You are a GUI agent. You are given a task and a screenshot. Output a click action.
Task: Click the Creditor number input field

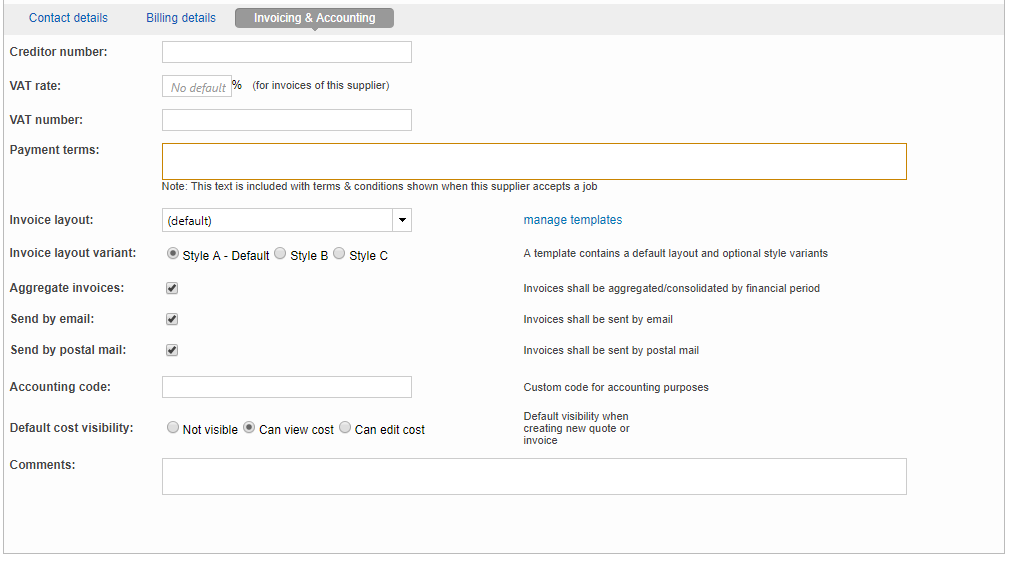coord(287,52)
